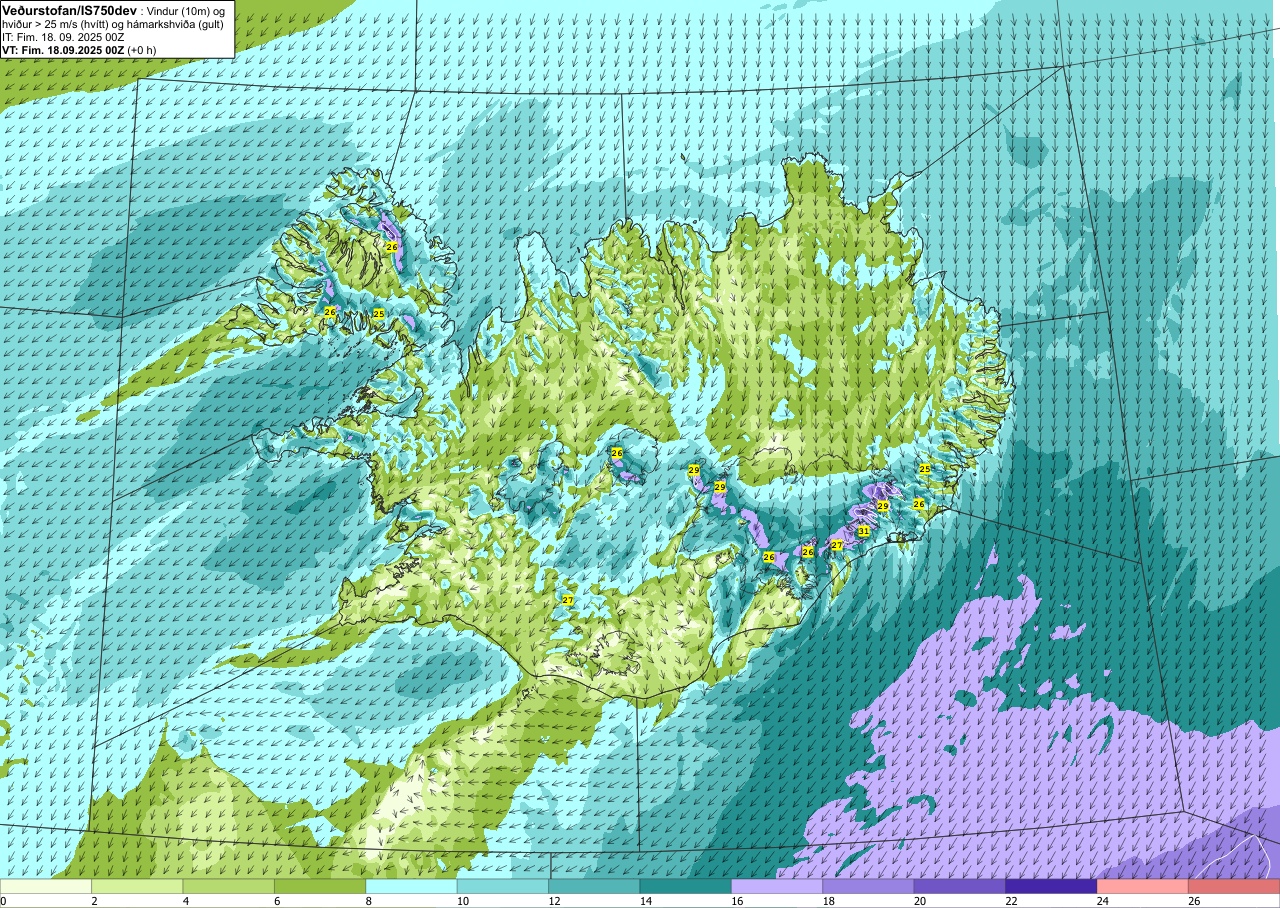The width and height of the screenshot is (1280, 908).
Task: Click the legend scale value 22
Action: pyautogui.click(x=1012, y=901)
